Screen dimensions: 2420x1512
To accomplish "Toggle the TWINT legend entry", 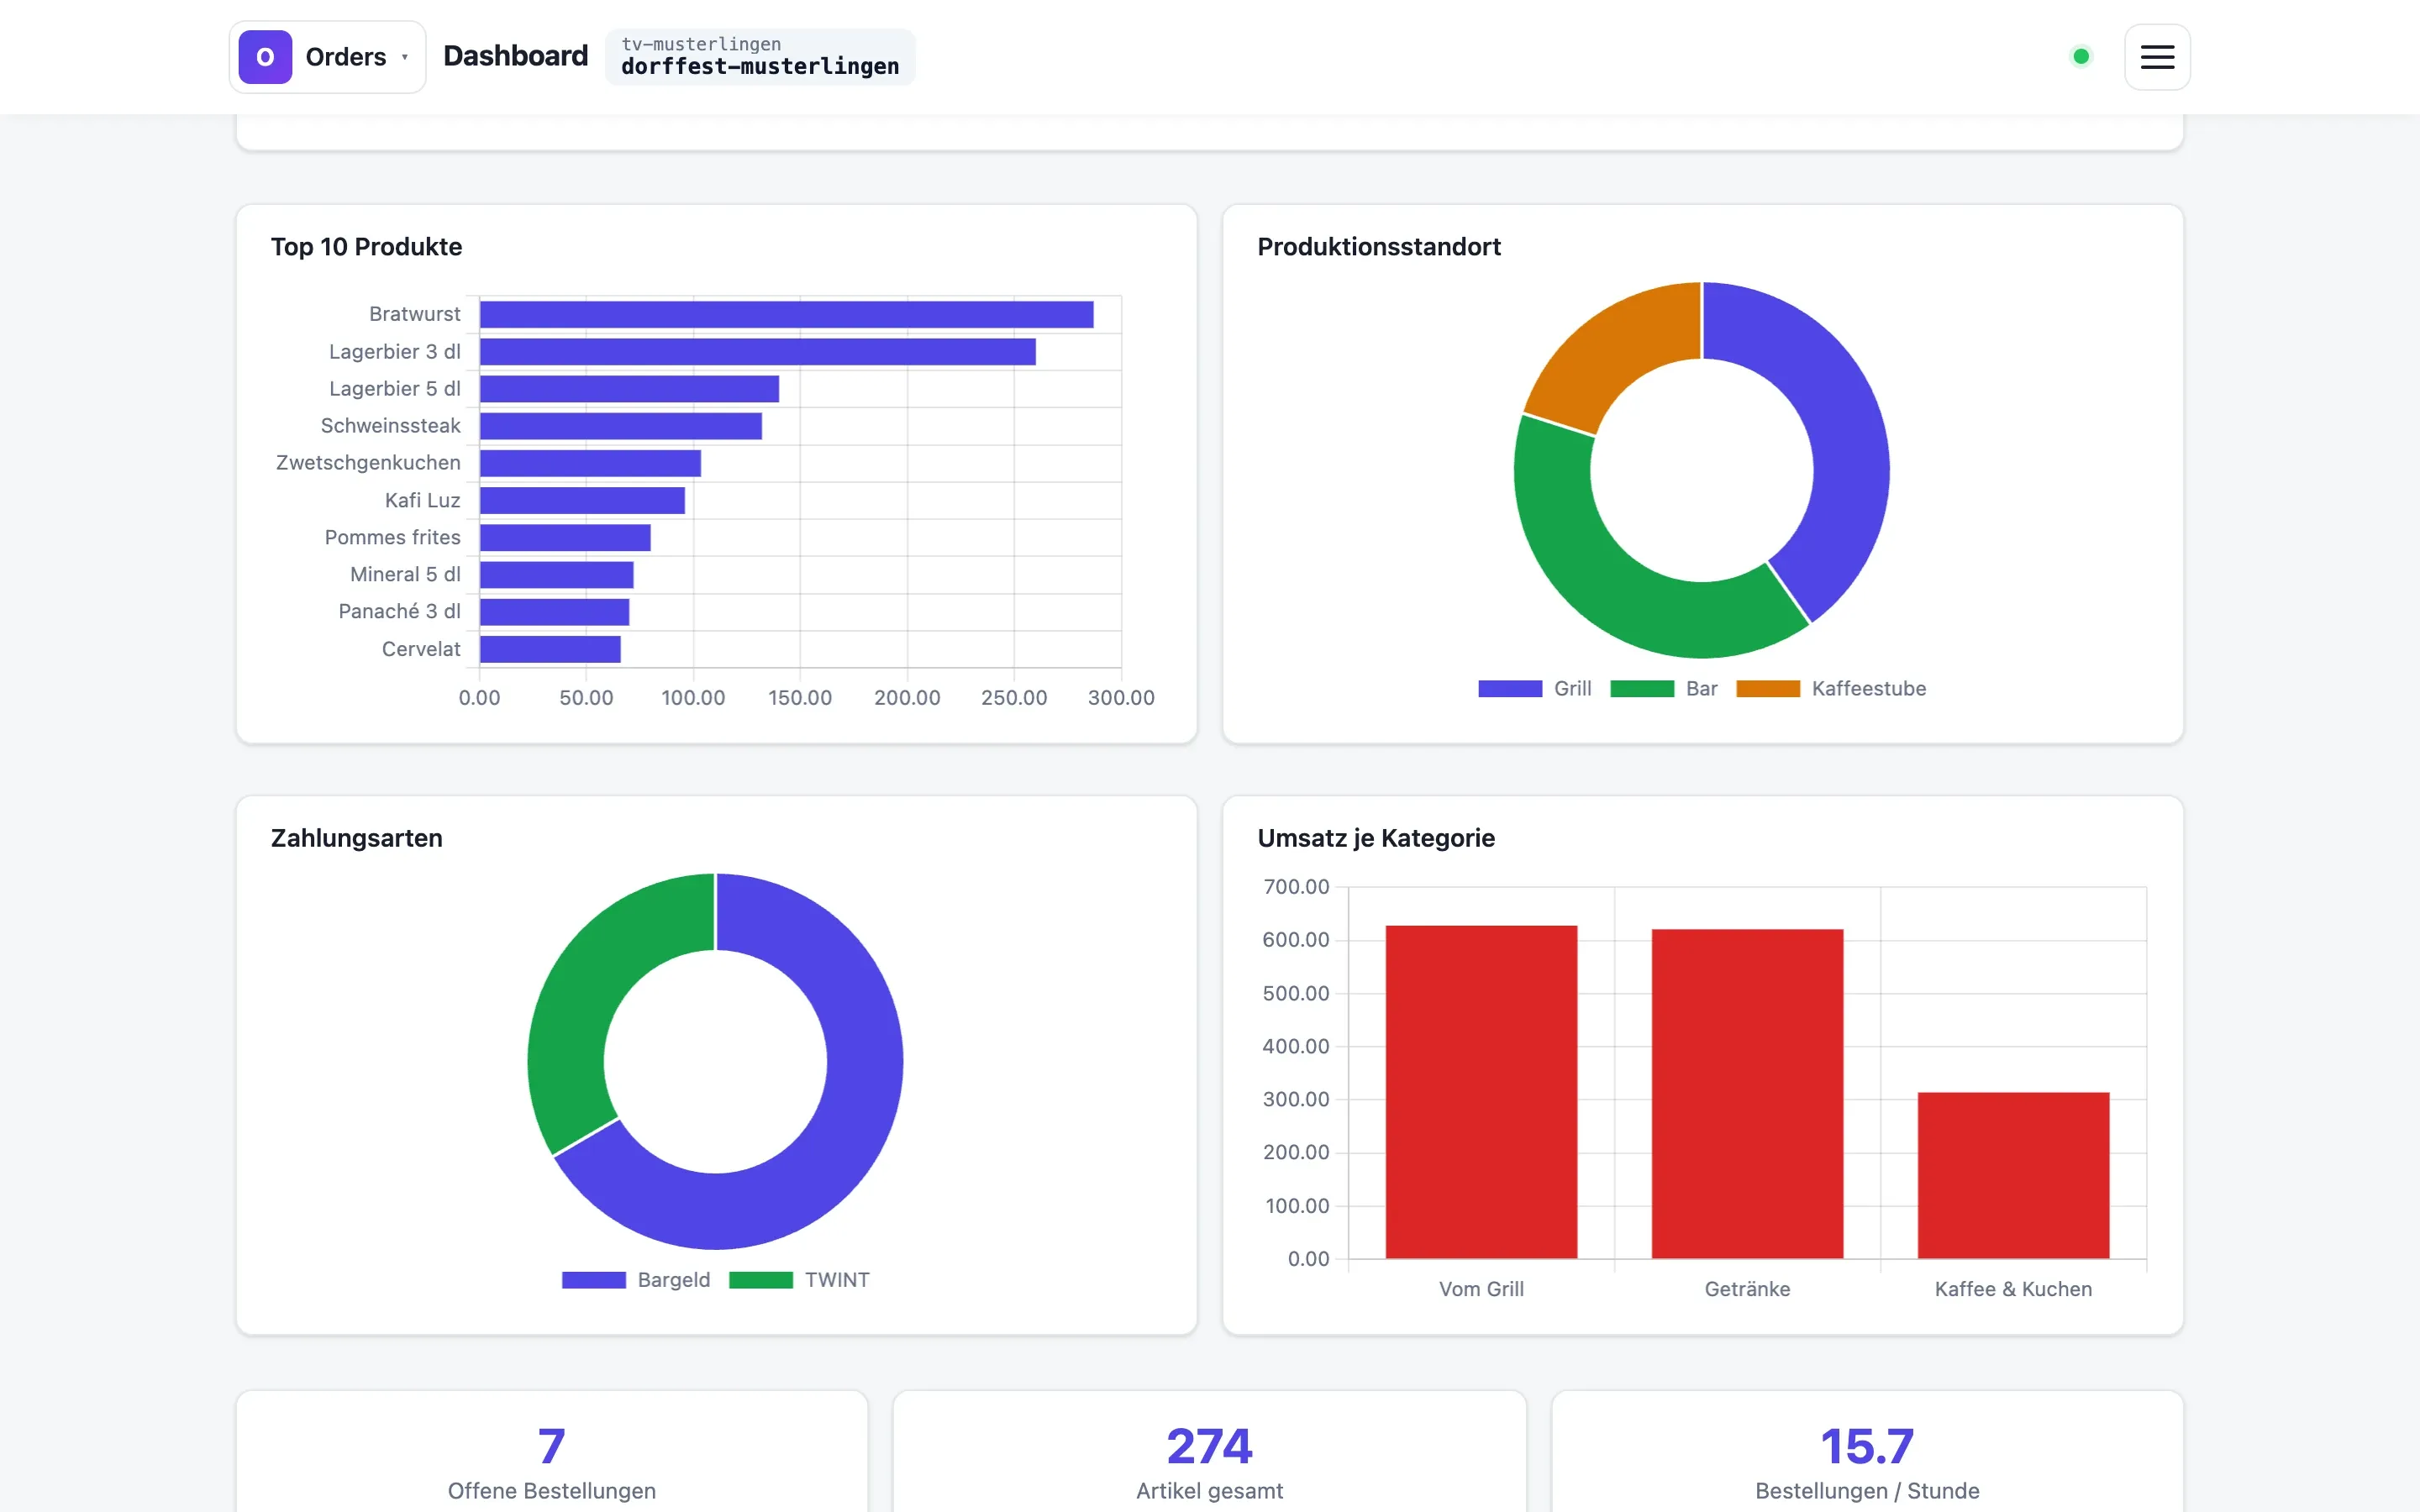I will point(799,1280).
